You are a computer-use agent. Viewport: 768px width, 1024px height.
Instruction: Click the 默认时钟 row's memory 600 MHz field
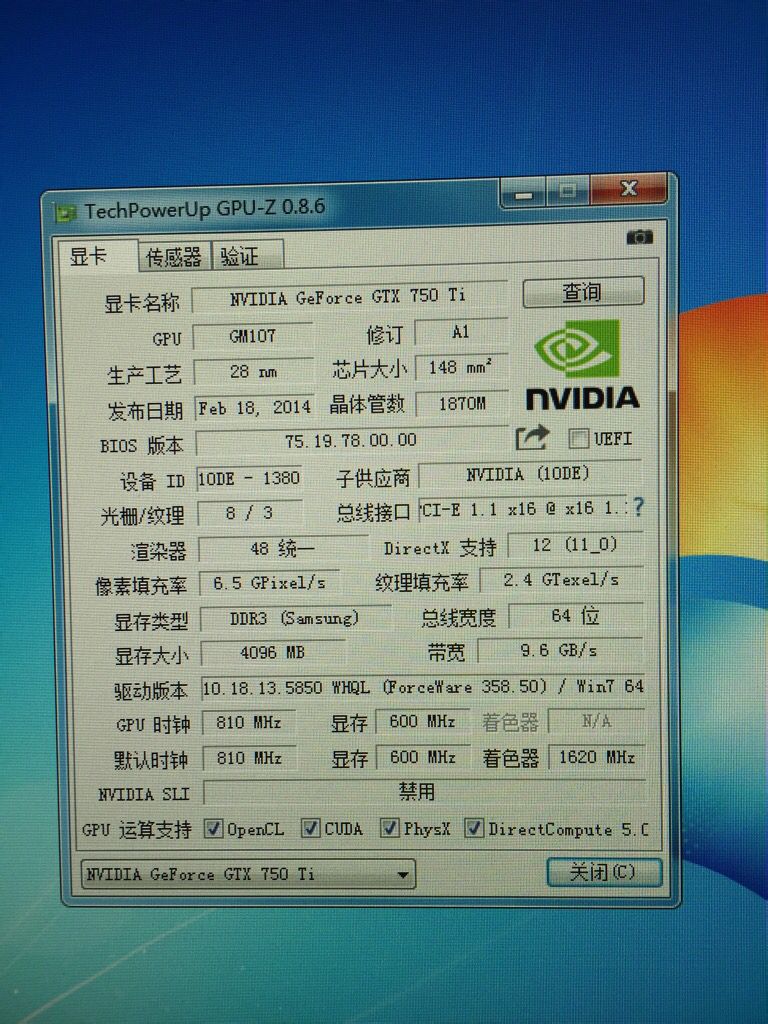click(423, 758)
